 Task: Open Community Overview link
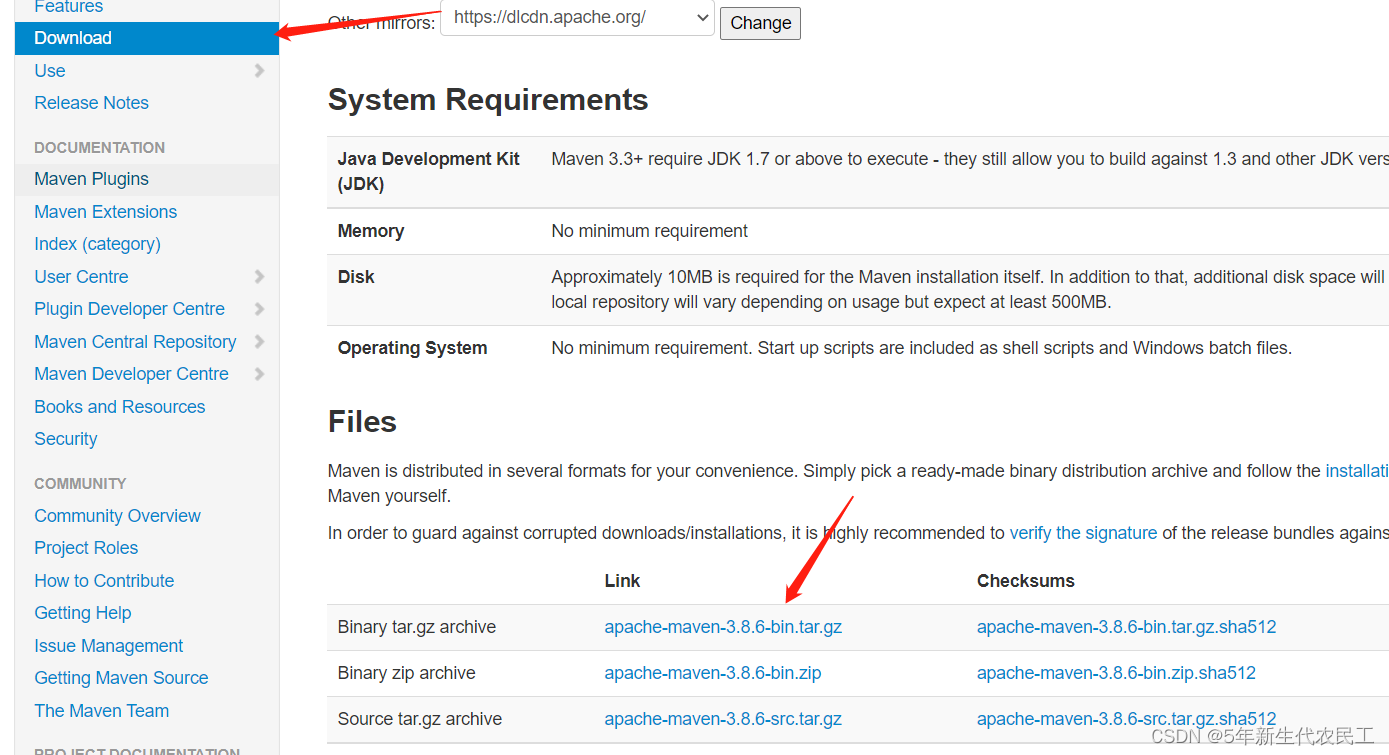click(x=117, y=516)
